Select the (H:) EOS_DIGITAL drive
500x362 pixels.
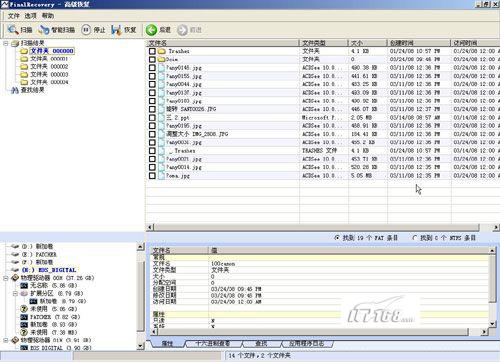(x=49, y=270)
